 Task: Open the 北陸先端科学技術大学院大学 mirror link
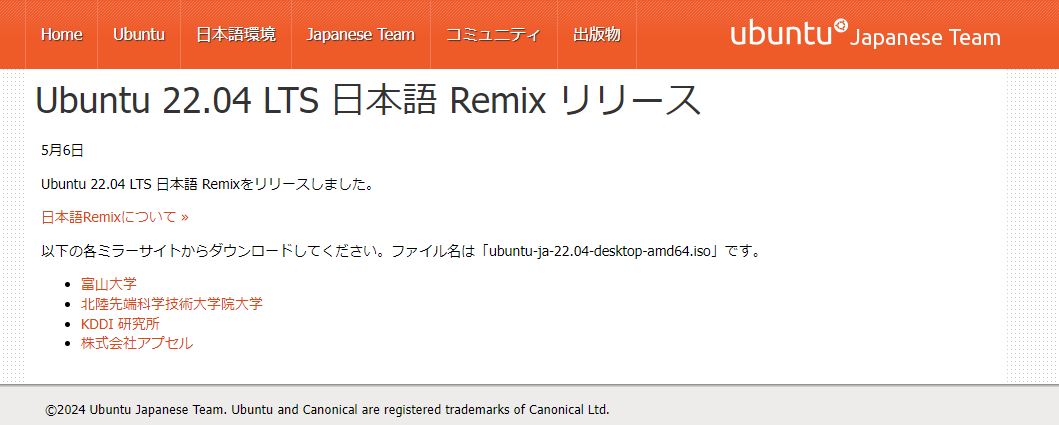coord(172,303)
